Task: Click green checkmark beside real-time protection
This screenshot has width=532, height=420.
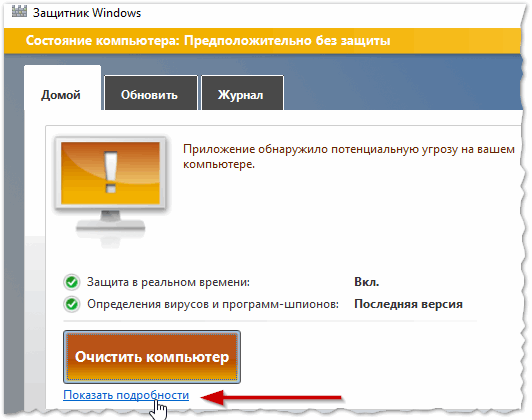Action: 72,282
